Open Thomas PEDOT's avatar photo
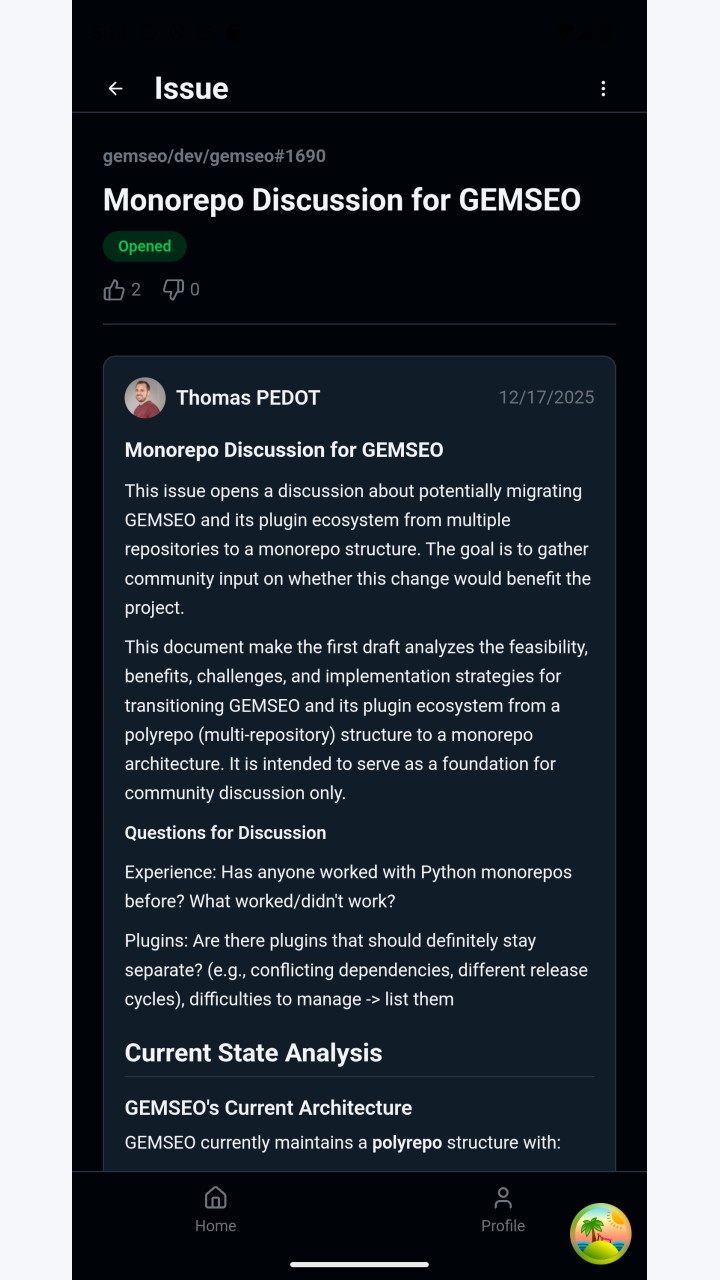 point(145,398)
